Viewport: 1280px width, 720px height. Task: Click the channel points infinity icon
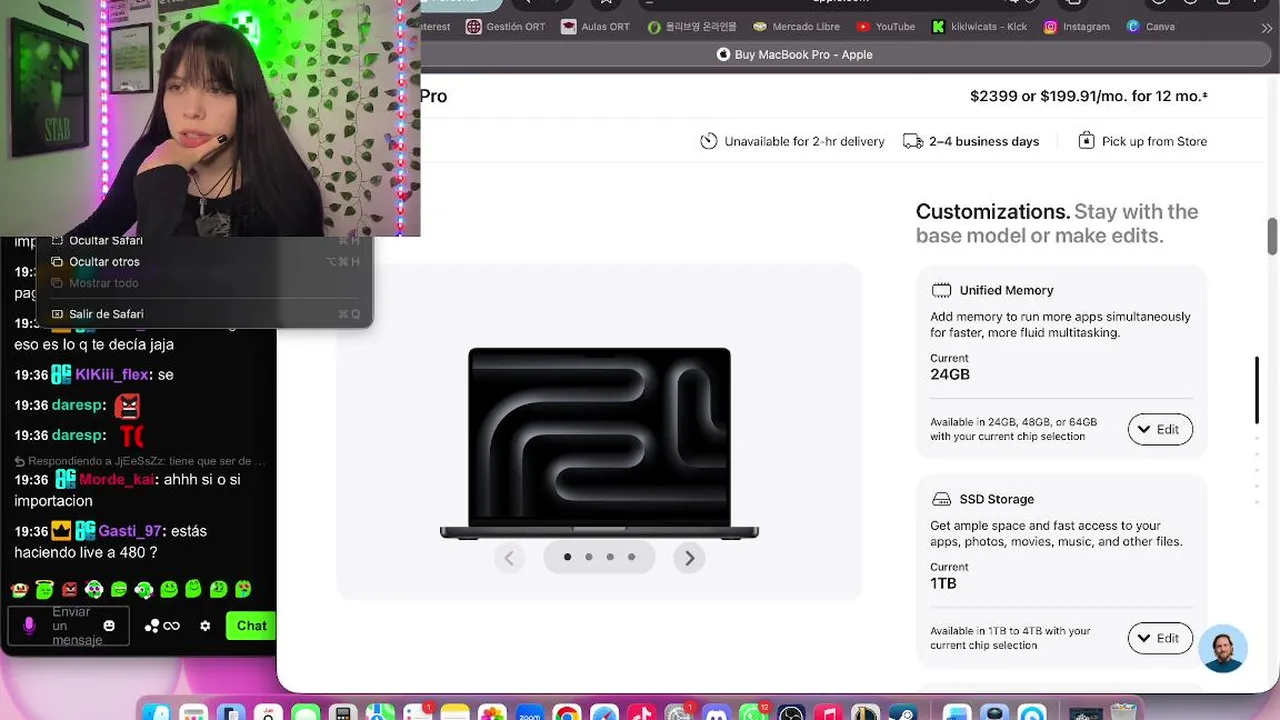171,626
